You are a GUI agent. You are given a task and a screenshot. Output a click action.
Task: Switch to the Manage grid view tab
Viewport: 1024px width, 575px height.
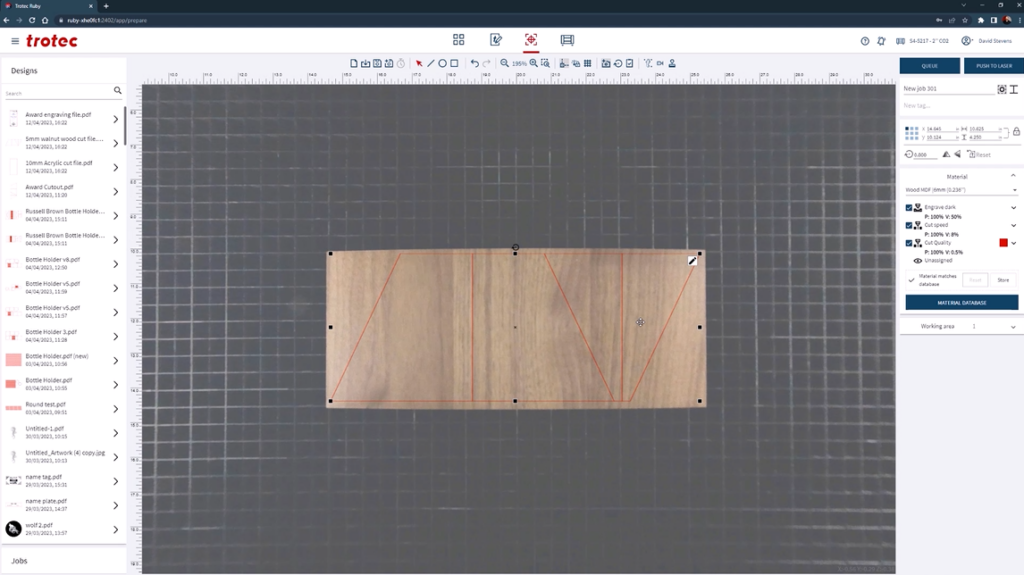[x=458, y=40]
